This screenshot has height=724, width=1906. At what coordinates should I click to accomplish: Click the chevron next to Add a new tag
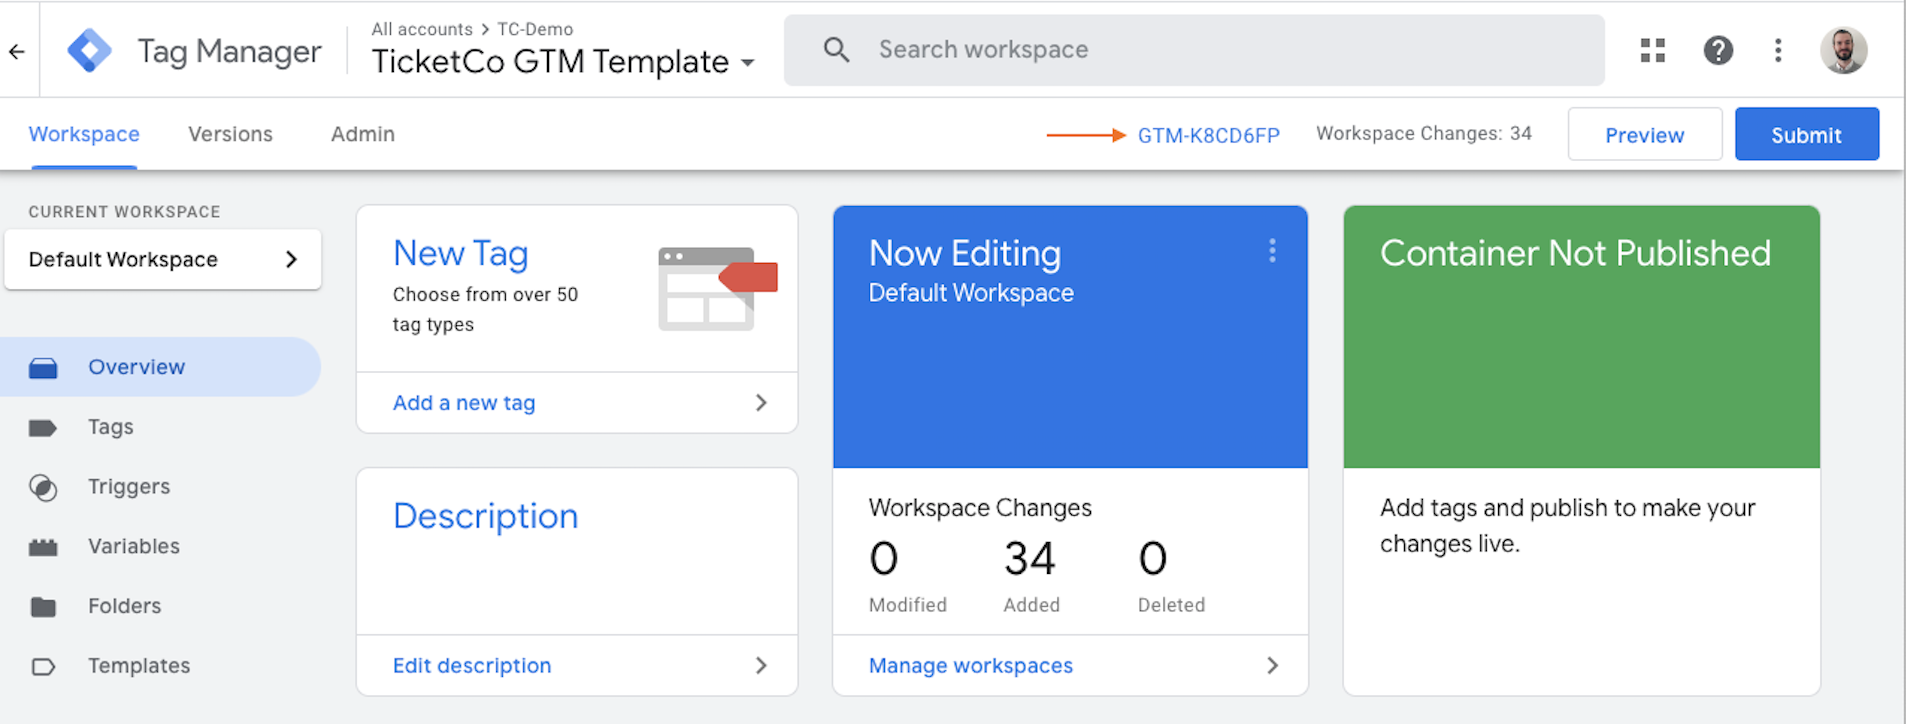tap(761, 402)
